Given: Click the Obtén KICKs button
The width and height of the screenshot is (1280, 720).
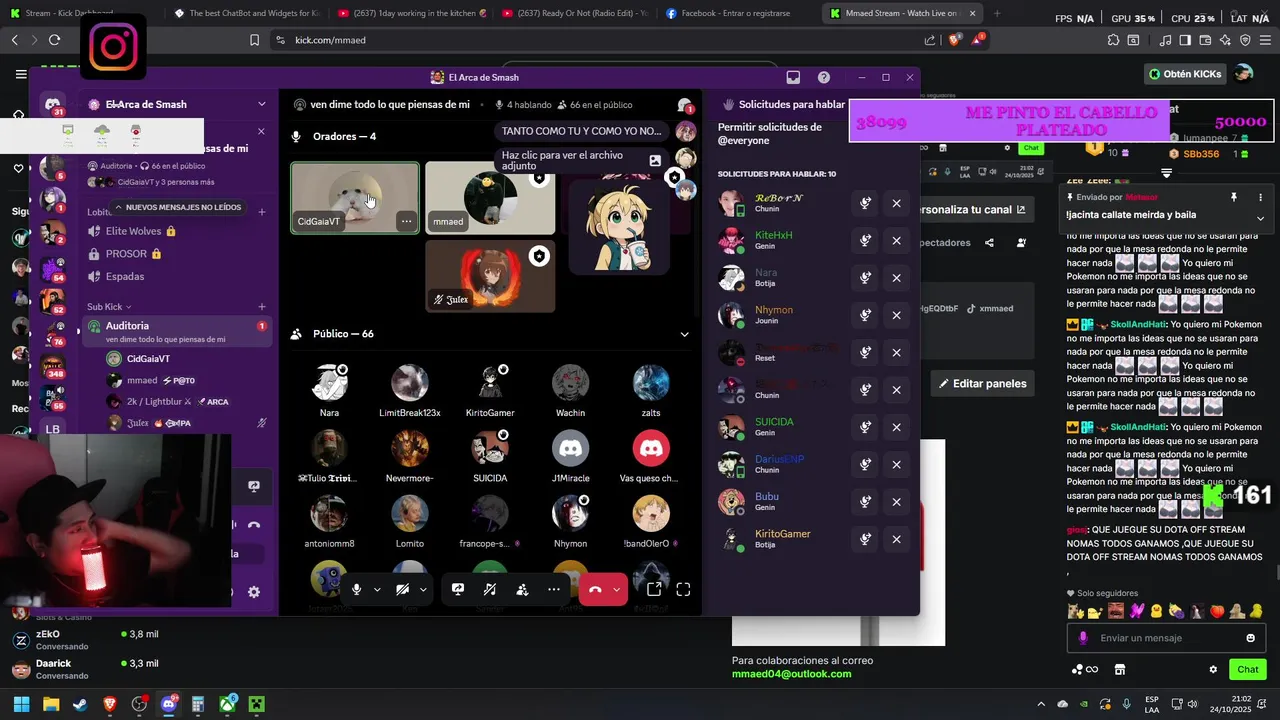Looking at the screenshot, I should point(1184,74).
